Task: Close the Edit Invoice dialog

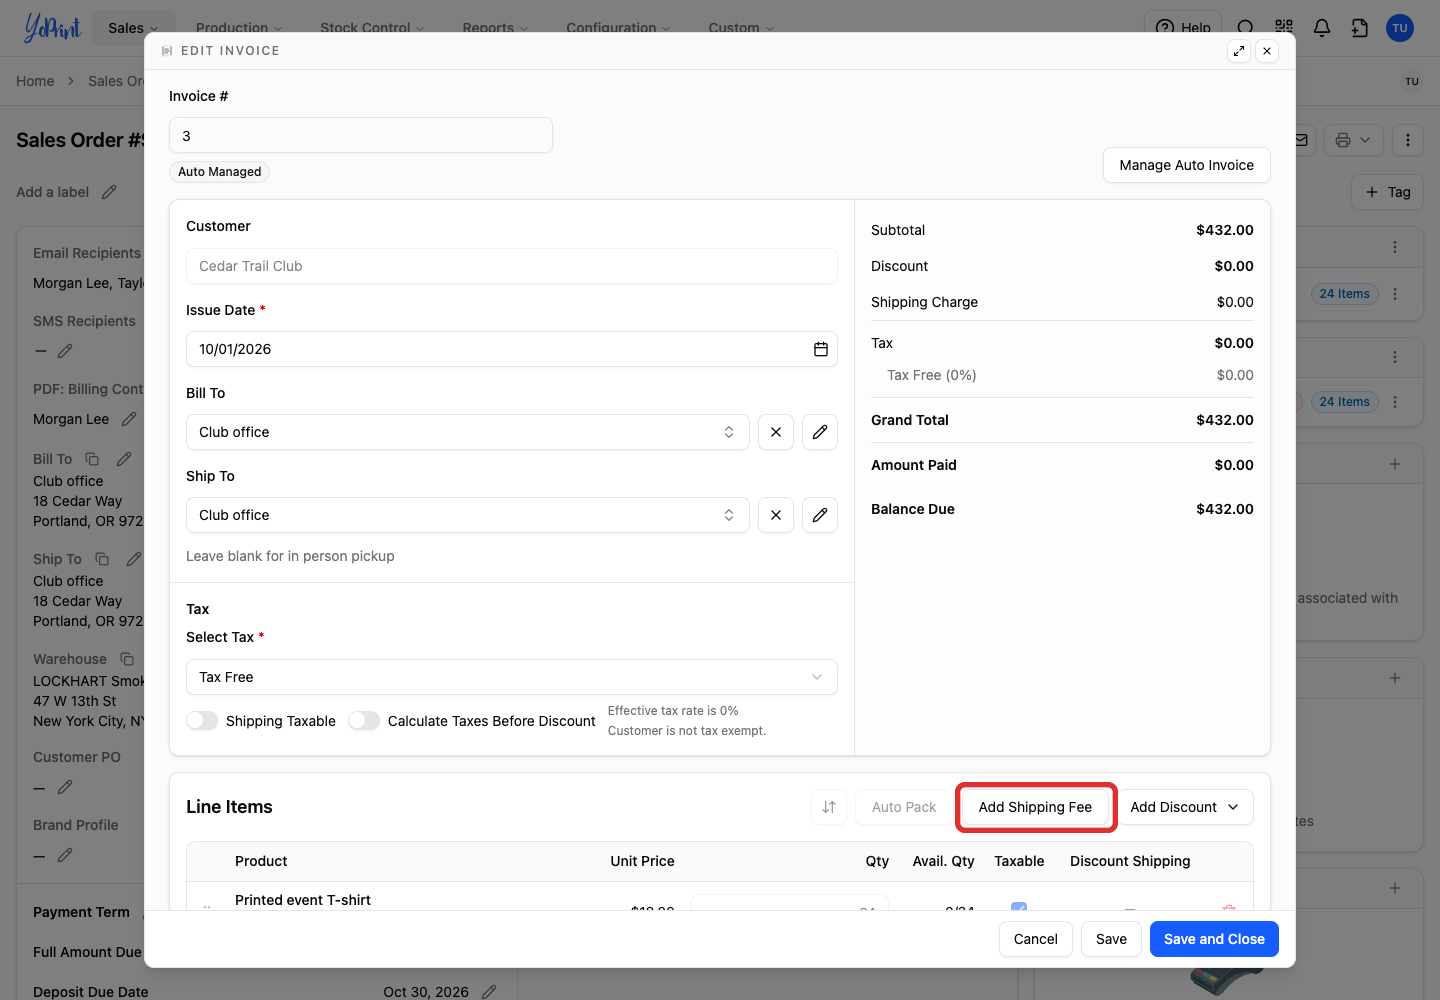Action: 1267,51
